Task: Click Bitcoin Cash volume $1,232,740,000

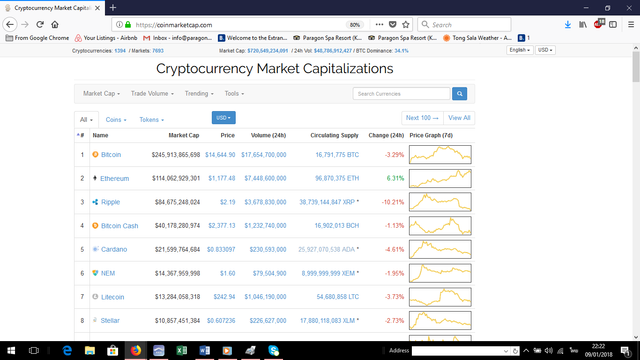Action: pyautogui.click(x=265, y=226)
